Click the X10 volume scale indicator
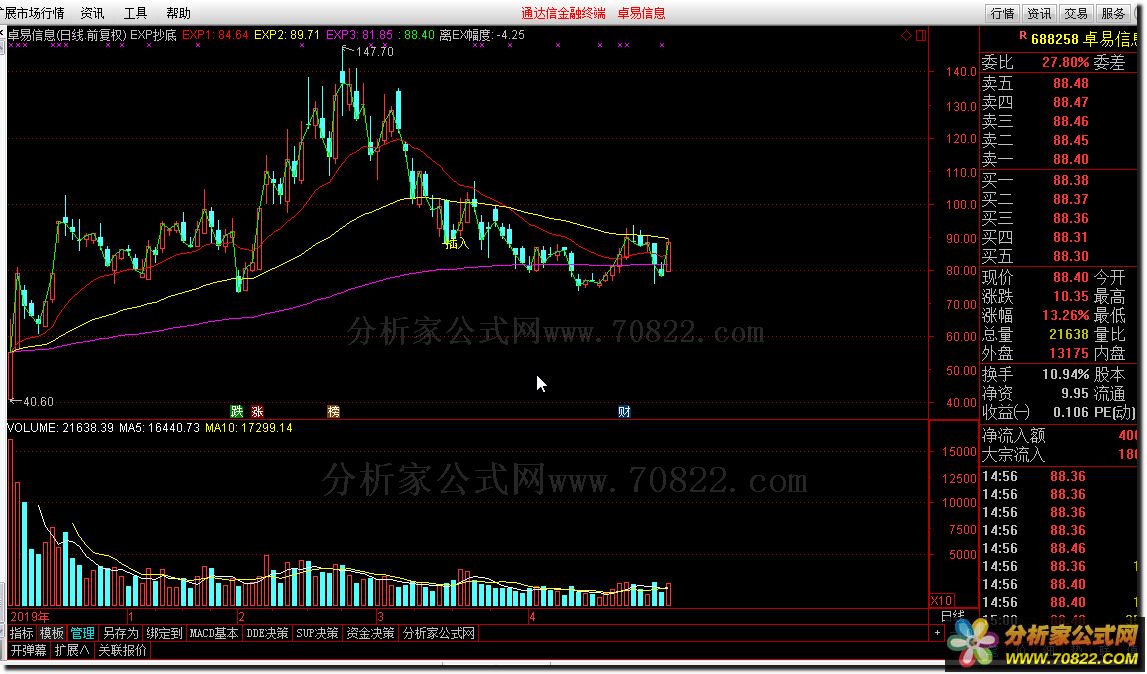Viewport: 1147px width, 674px height. [941, 600]
